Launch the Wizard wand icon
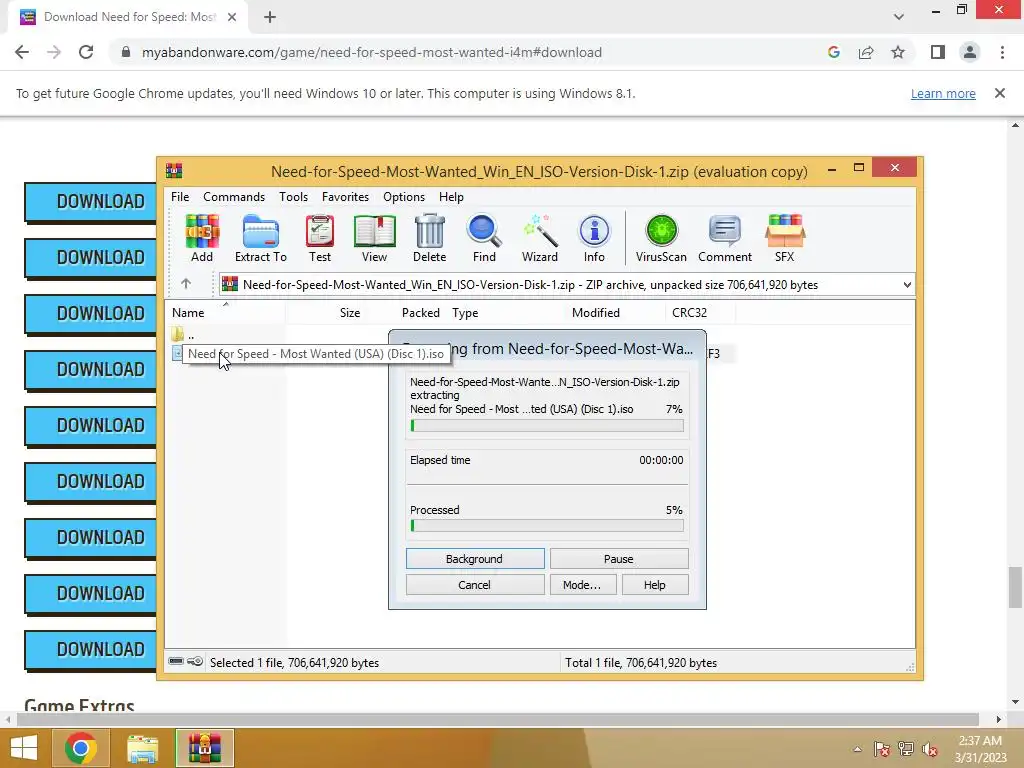Image resolution: width=1024 pixels, height=768 pixels. click(x=539, y=238)
